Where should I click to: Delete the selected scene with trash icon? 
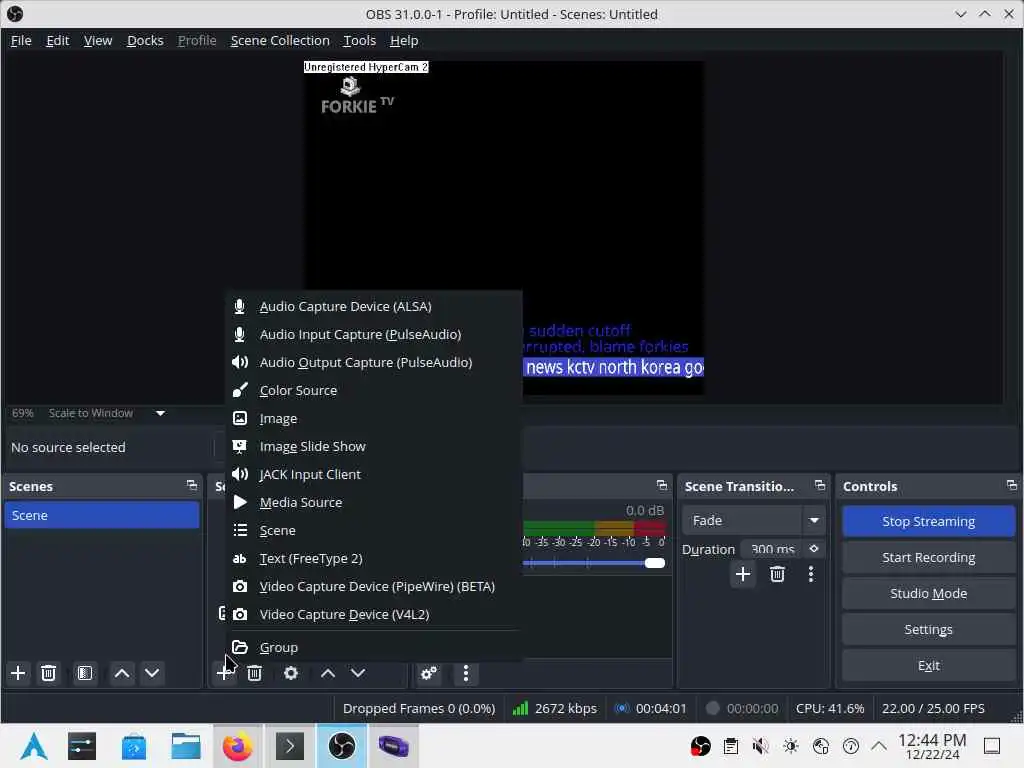click(48, 673)
